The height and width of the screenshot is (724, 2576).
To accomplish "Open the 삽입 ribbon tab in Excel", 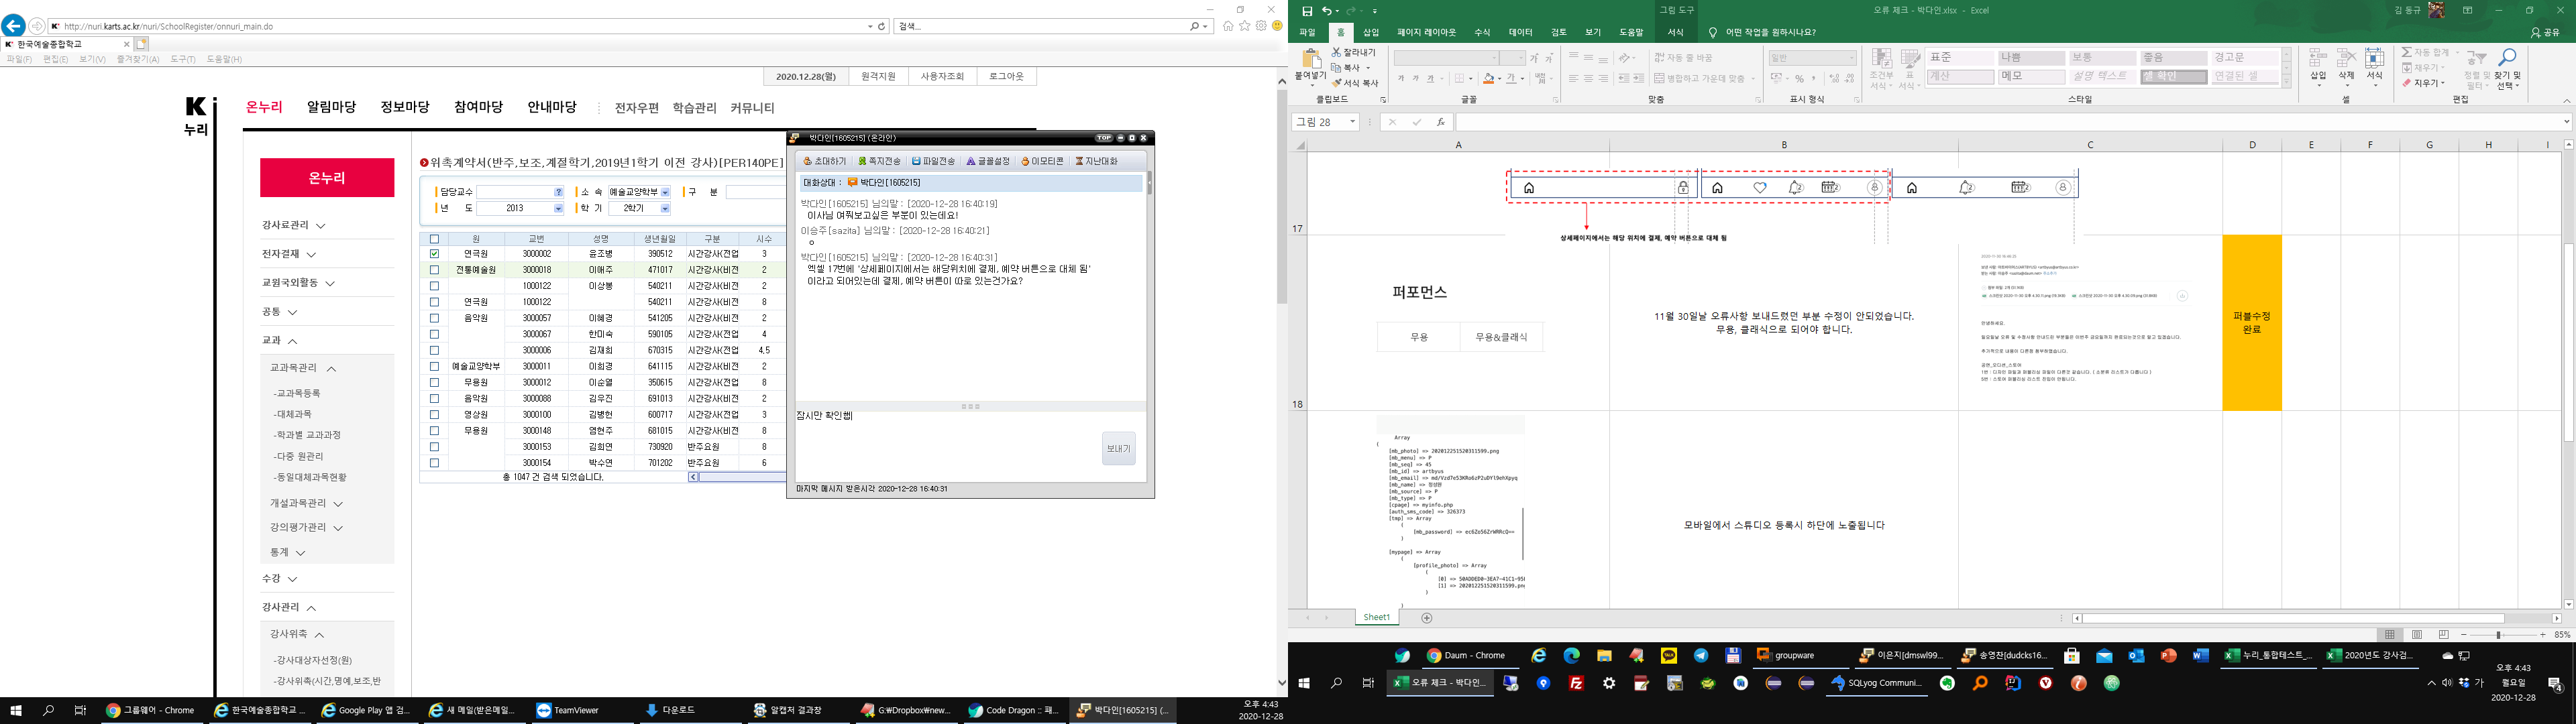I will point(1371,33).
